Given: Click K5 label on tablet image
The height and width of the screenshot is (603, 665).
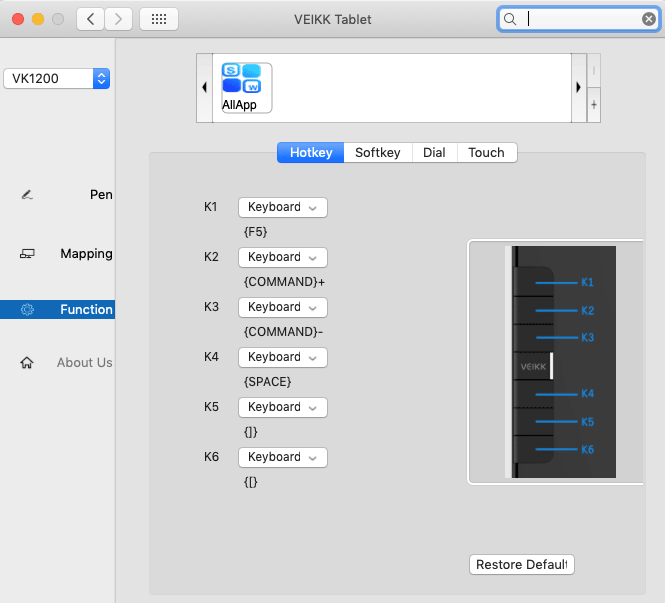Looking at the screenshot, I should coord(587,422).
